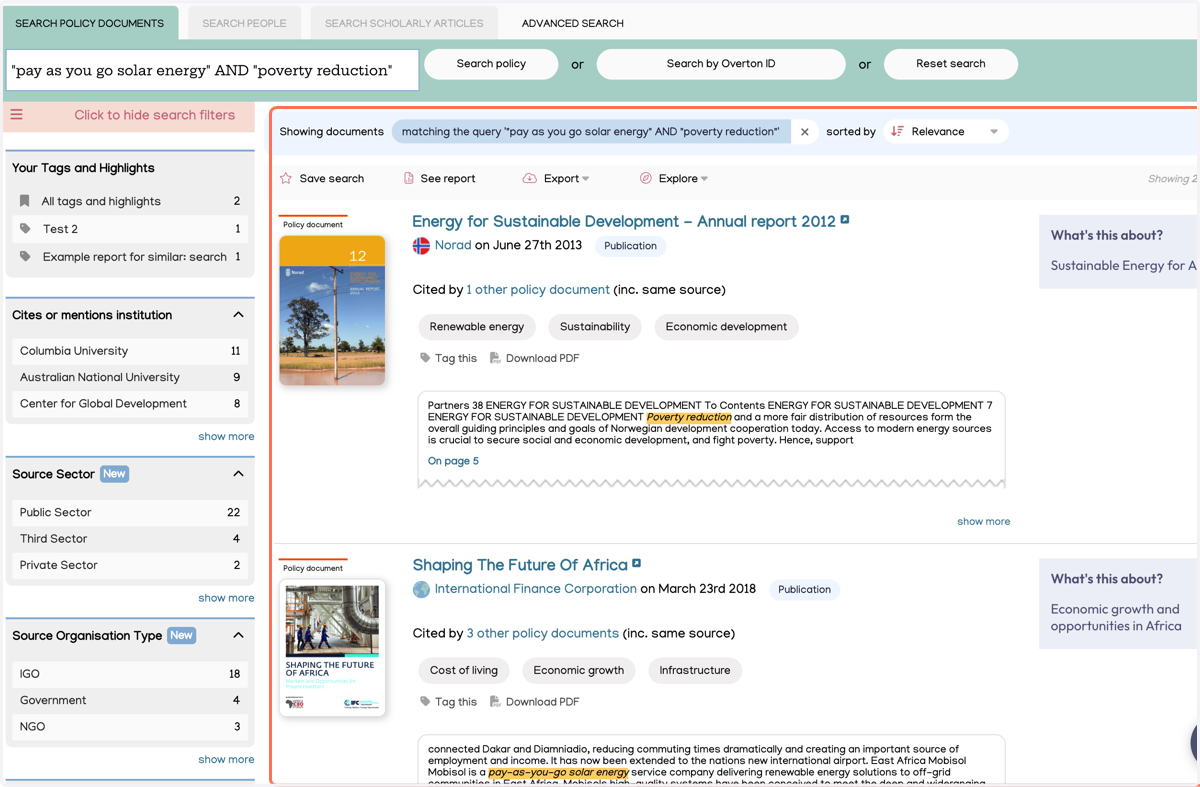Filter by Public Sector
The height and width of the screenshot is (787, 1200).
point(130,512)
